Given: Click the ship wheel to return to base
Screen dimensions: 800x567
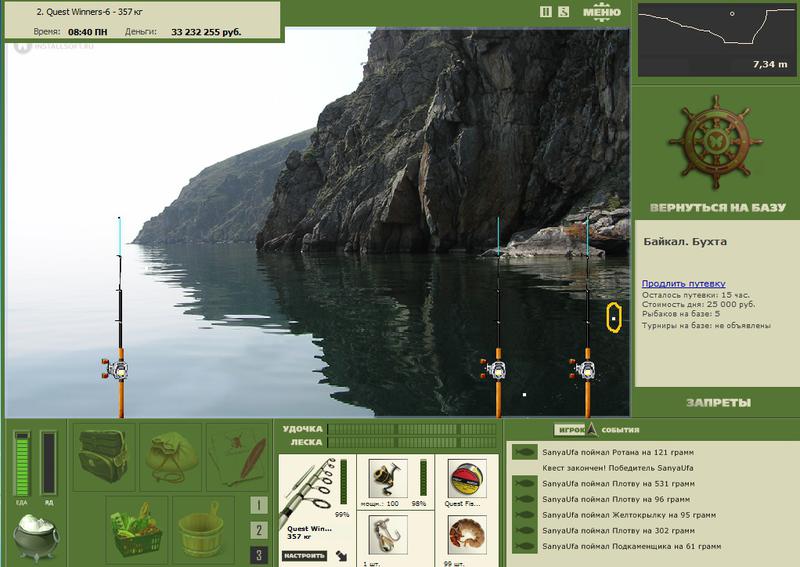Looking at the screenshot, I should click(716, 142).
